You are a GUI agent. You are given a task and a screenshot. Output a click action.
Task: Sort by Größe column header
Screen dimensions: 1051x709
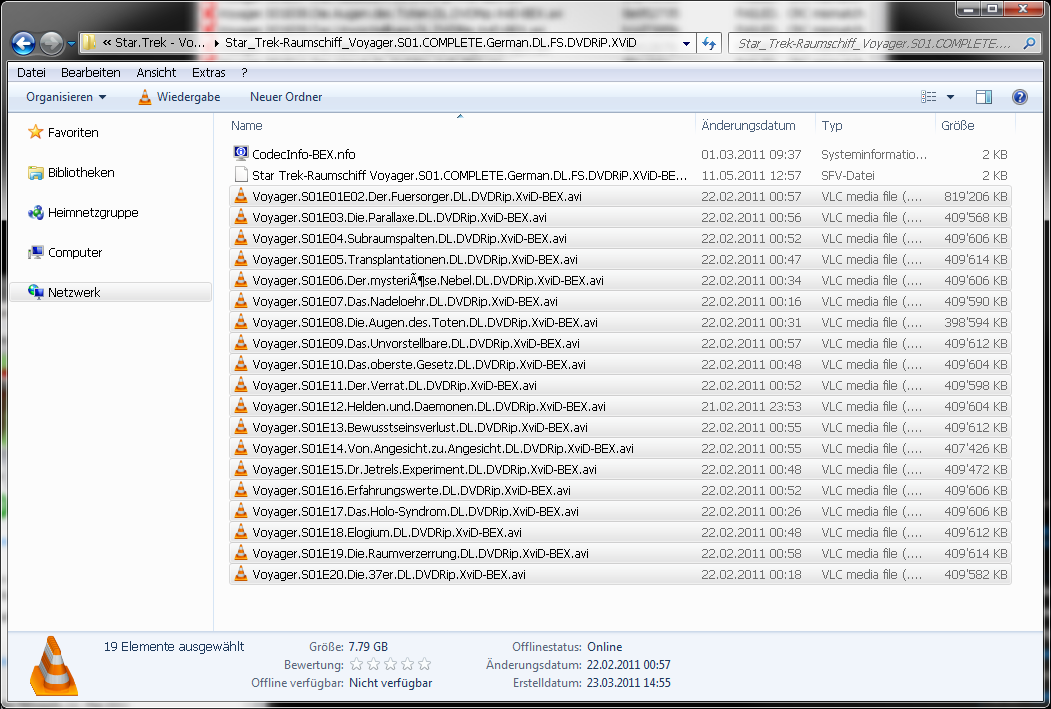958,125
